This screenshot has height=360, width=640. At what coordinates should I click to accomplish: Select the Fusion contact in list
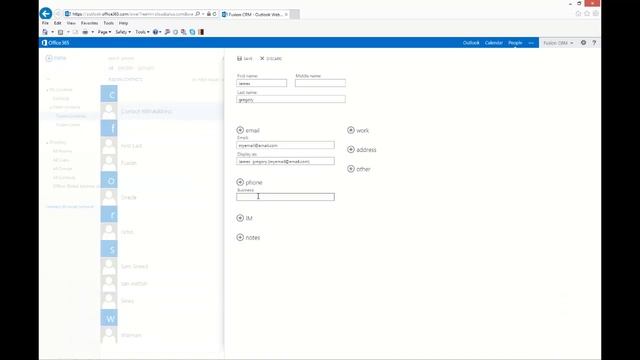[x=162, y=163]
